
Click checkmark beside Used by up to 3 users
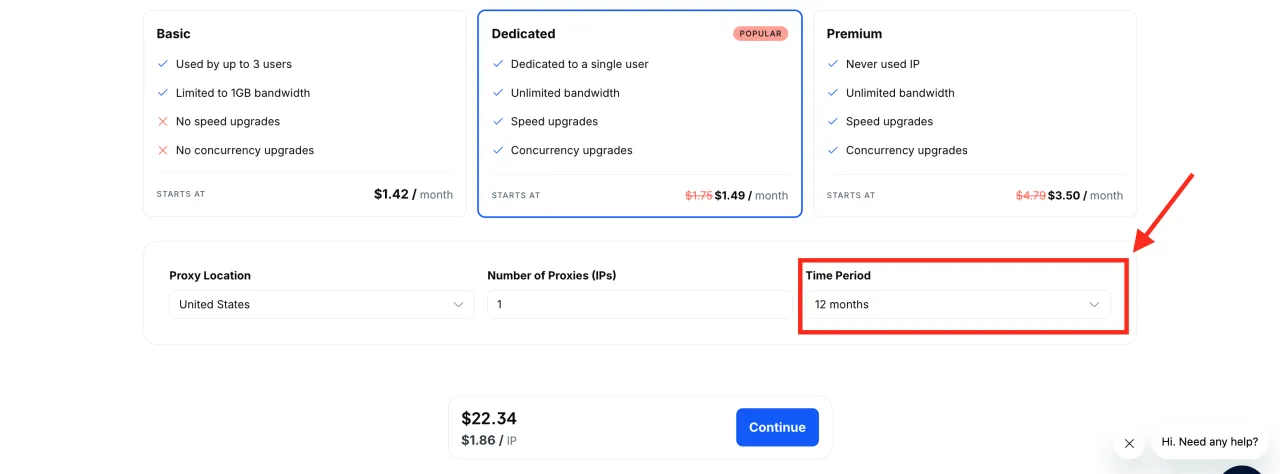[163, 64]
